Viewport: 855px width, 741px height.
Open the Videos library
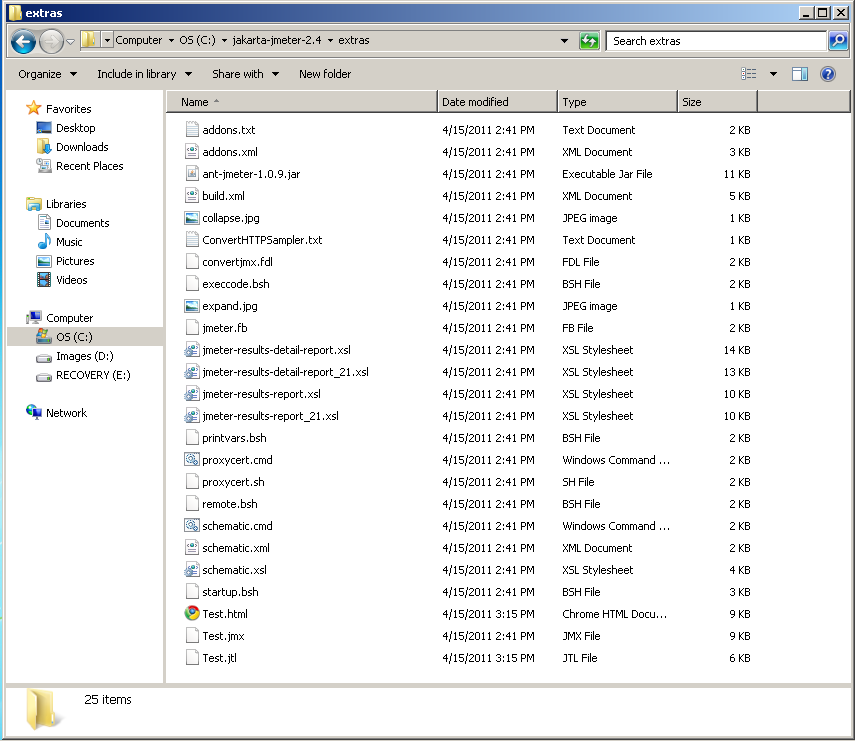71,280
